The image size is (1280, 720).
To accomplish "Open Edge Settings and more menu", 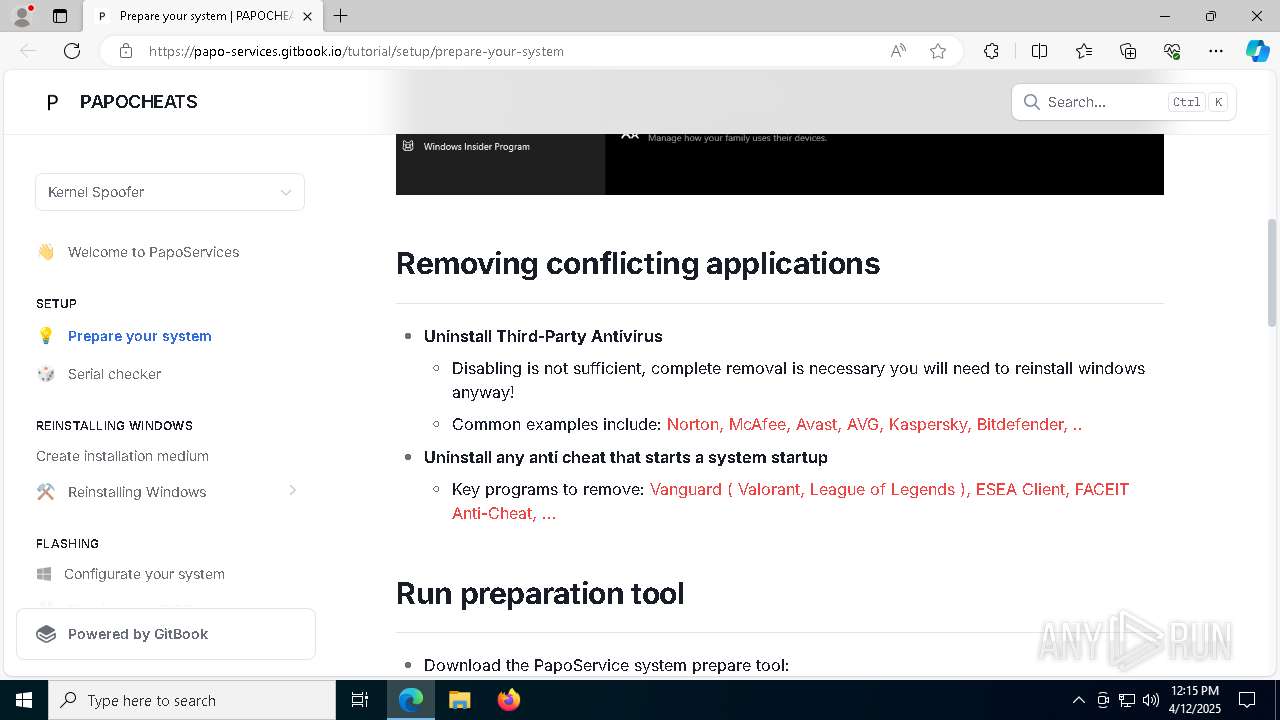I will (1216, 51).
